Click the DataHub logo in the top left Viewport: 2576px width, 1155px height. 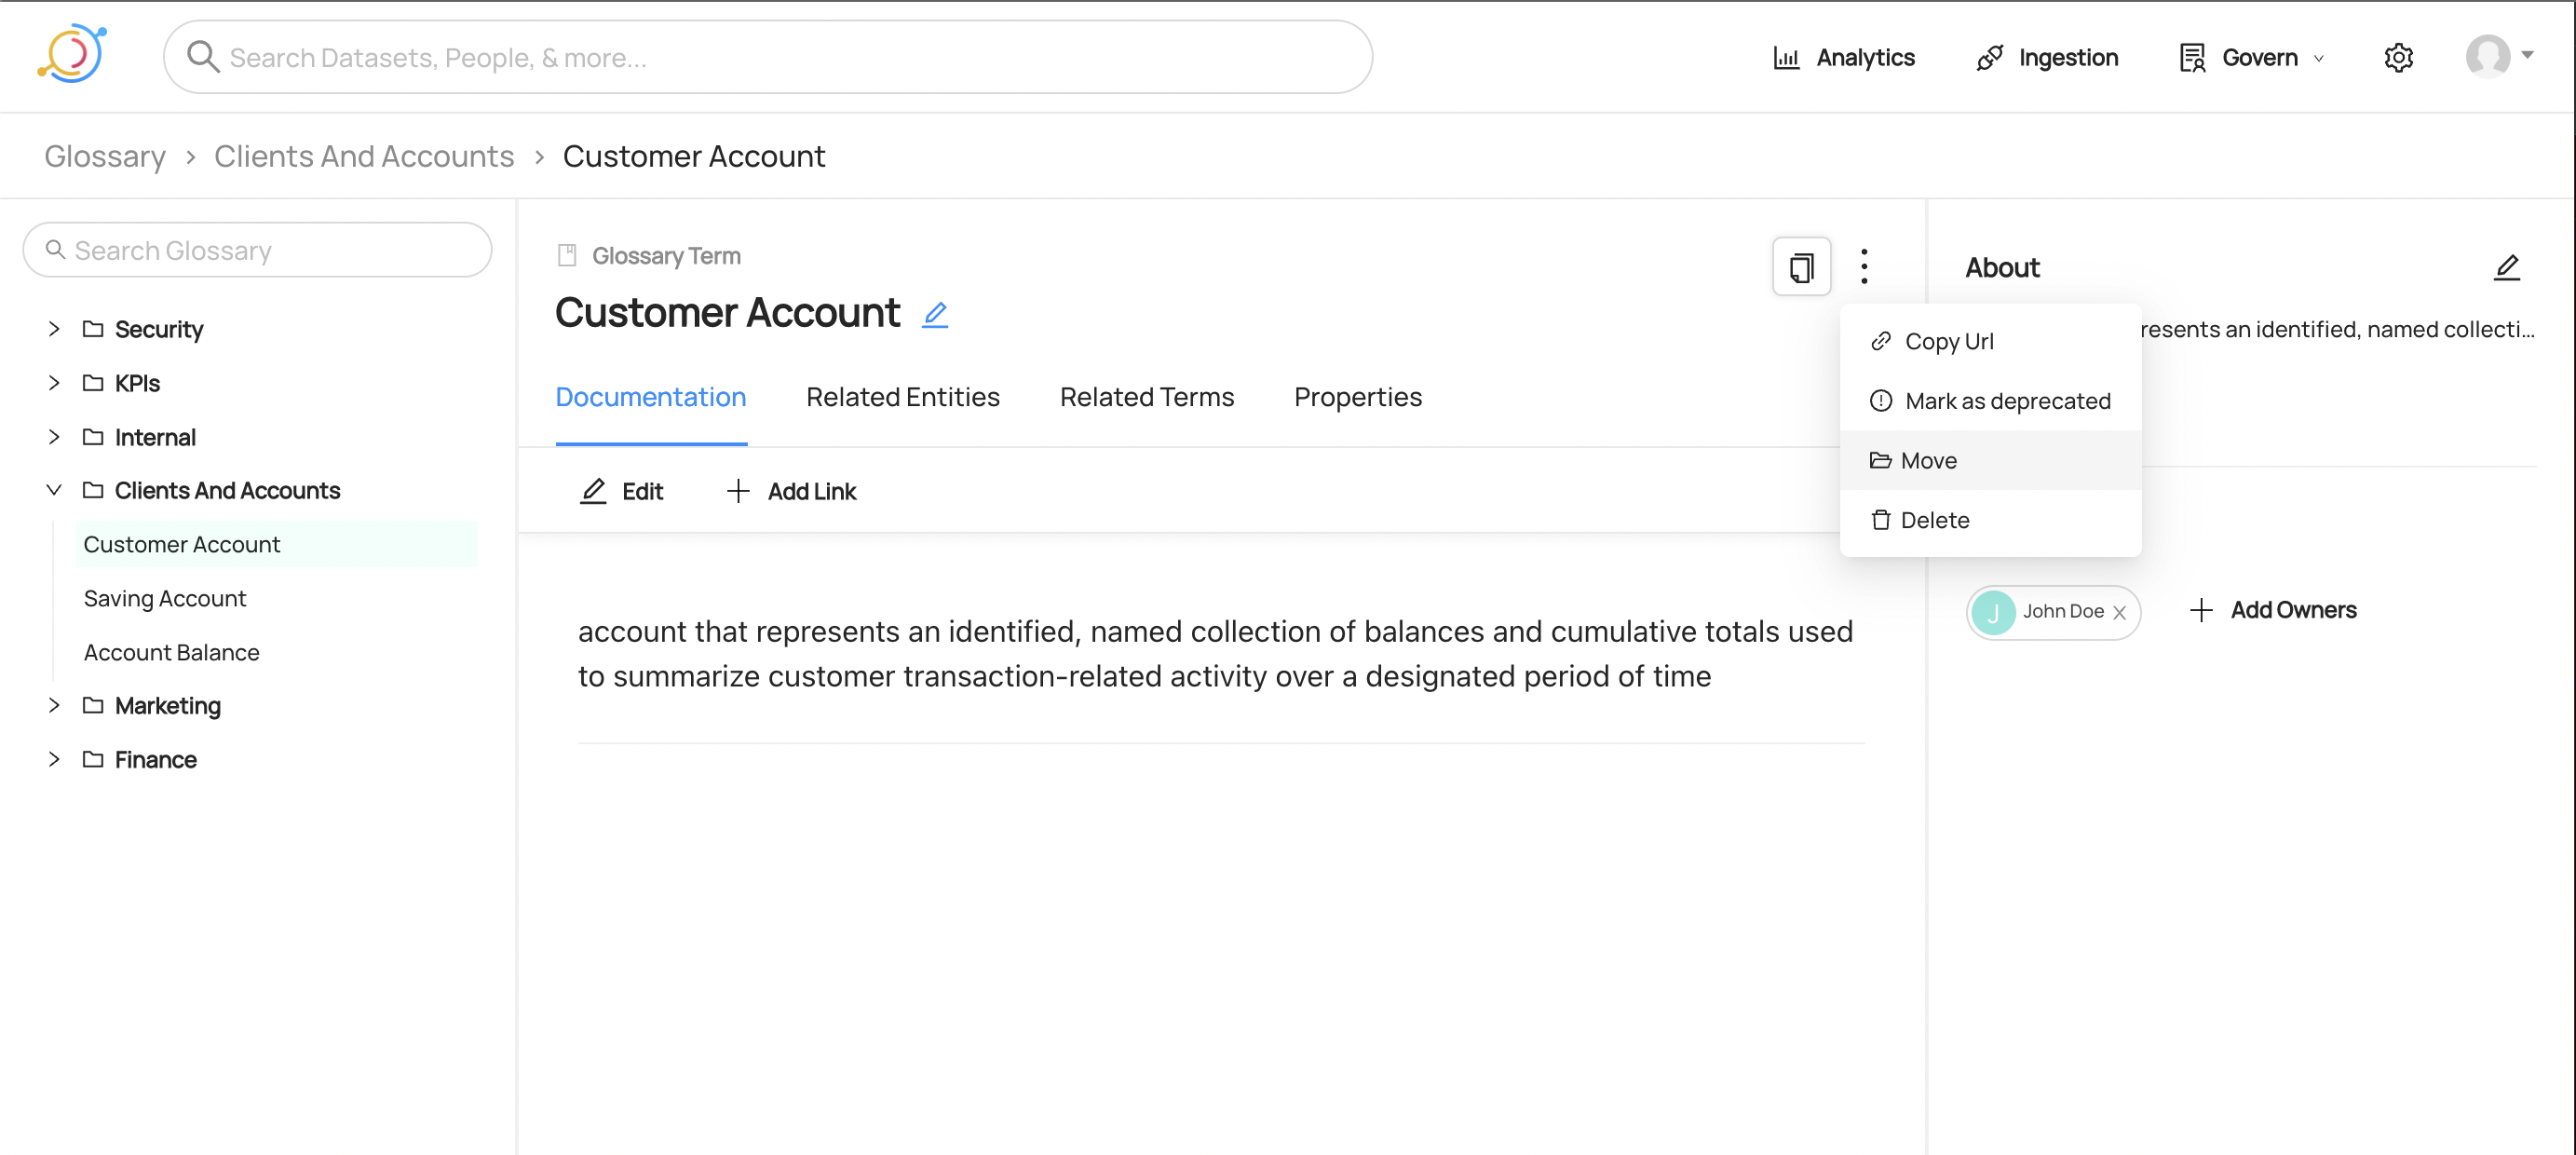coord(72,55)
